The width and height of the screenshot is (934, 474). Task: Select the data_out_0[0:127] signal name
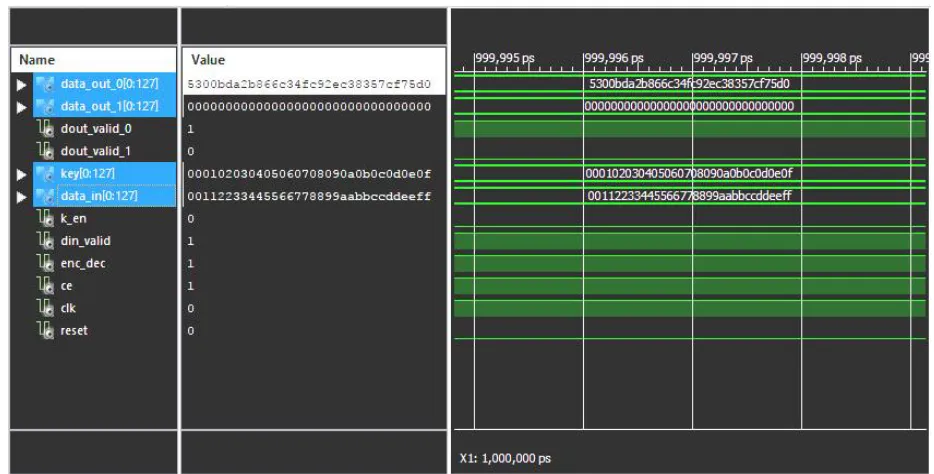point(110,84)
